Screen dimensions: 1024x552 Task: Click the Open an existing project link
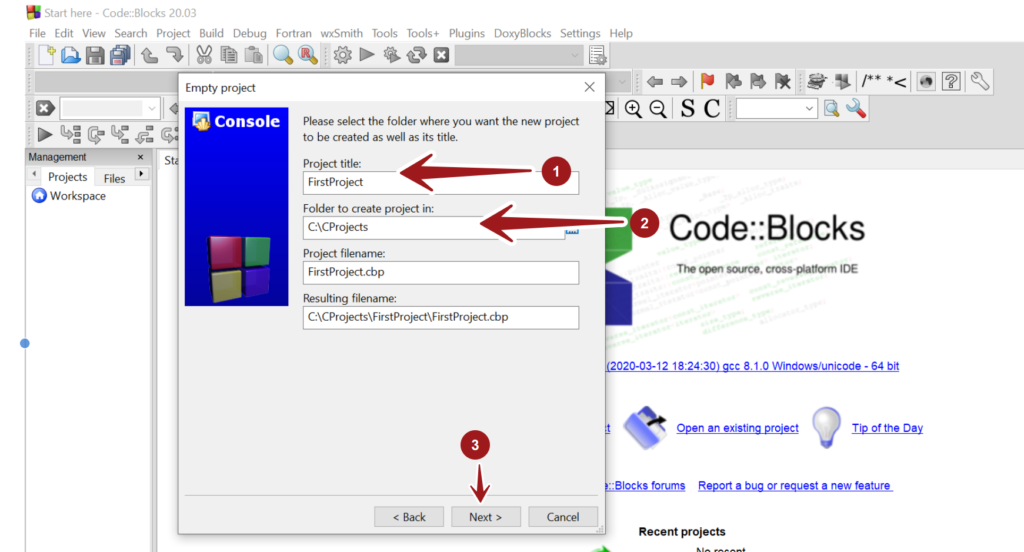(737, 428)
